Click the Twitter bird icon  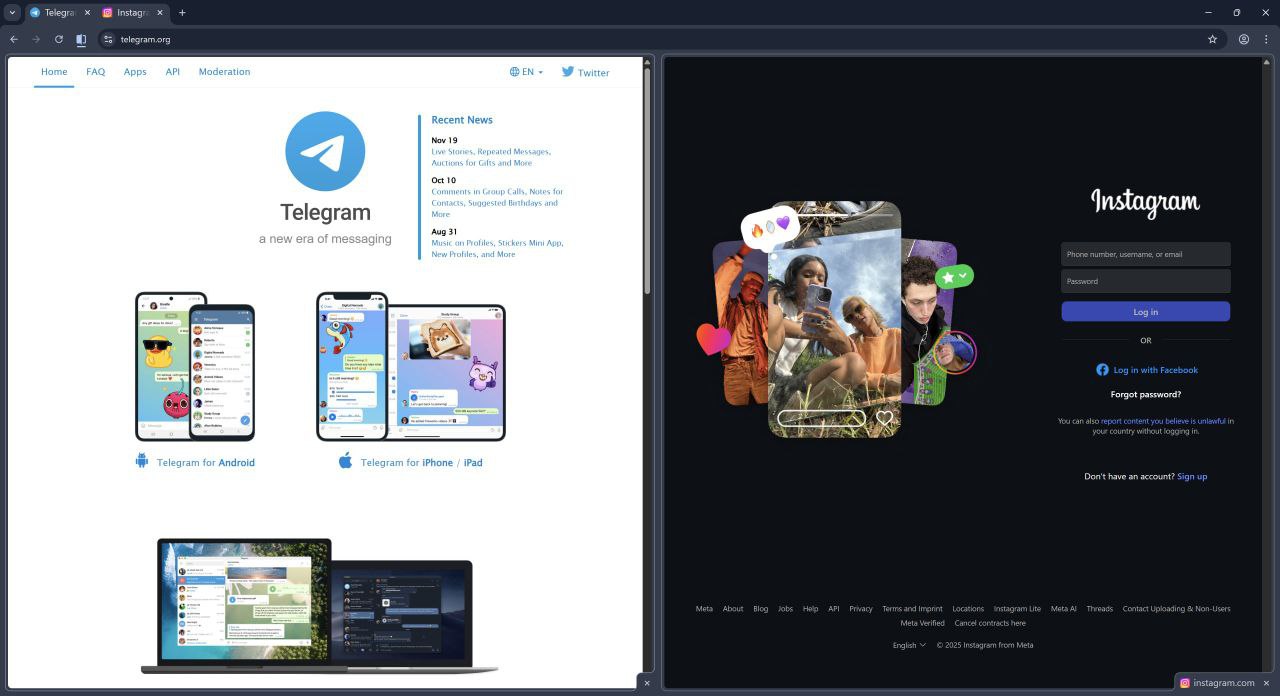[x=568, y=72]
